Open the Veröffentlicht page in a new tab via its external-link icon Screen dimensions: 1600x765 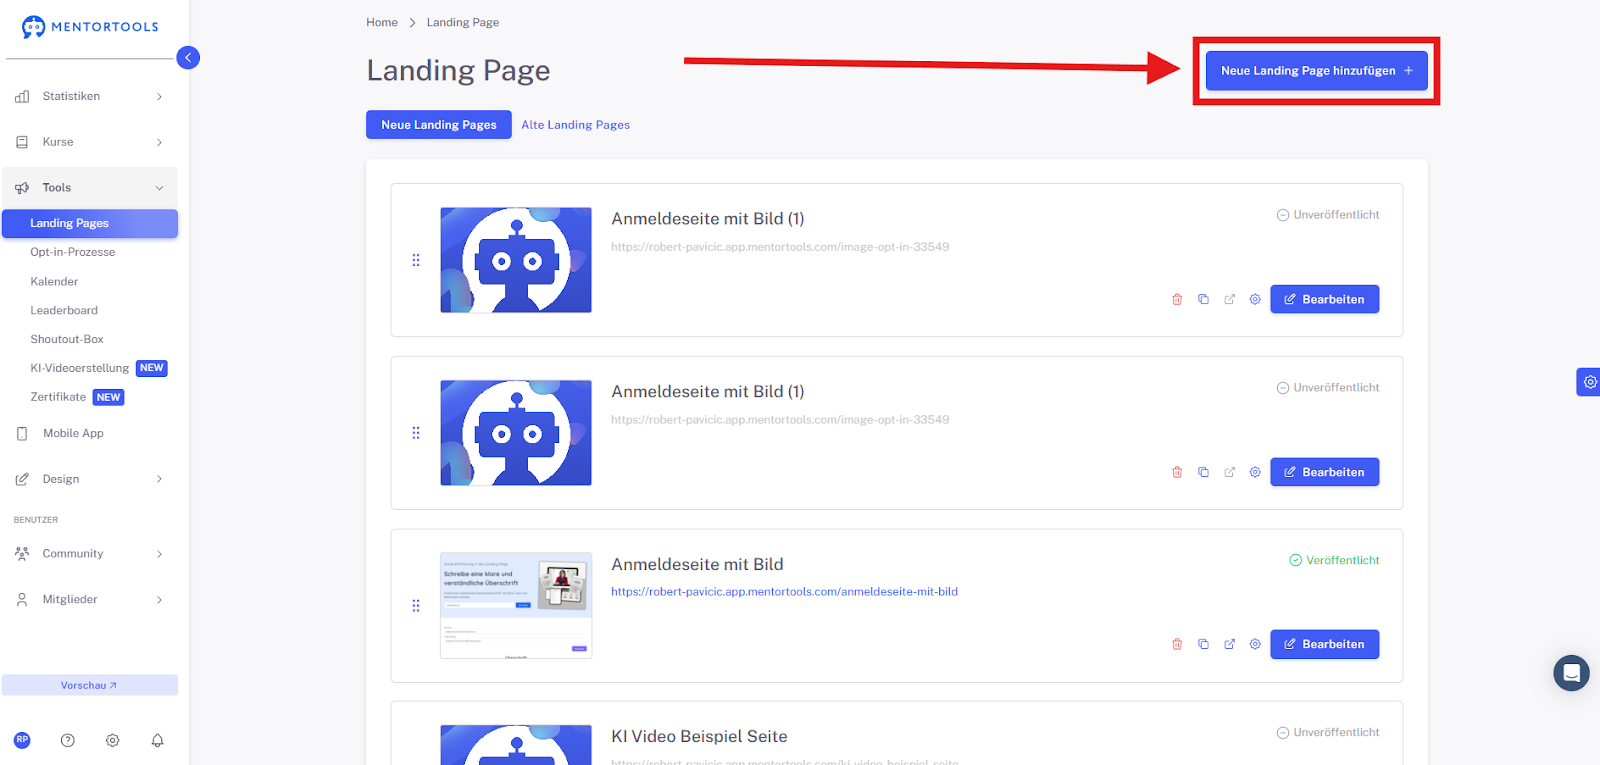coord(1229,644)
